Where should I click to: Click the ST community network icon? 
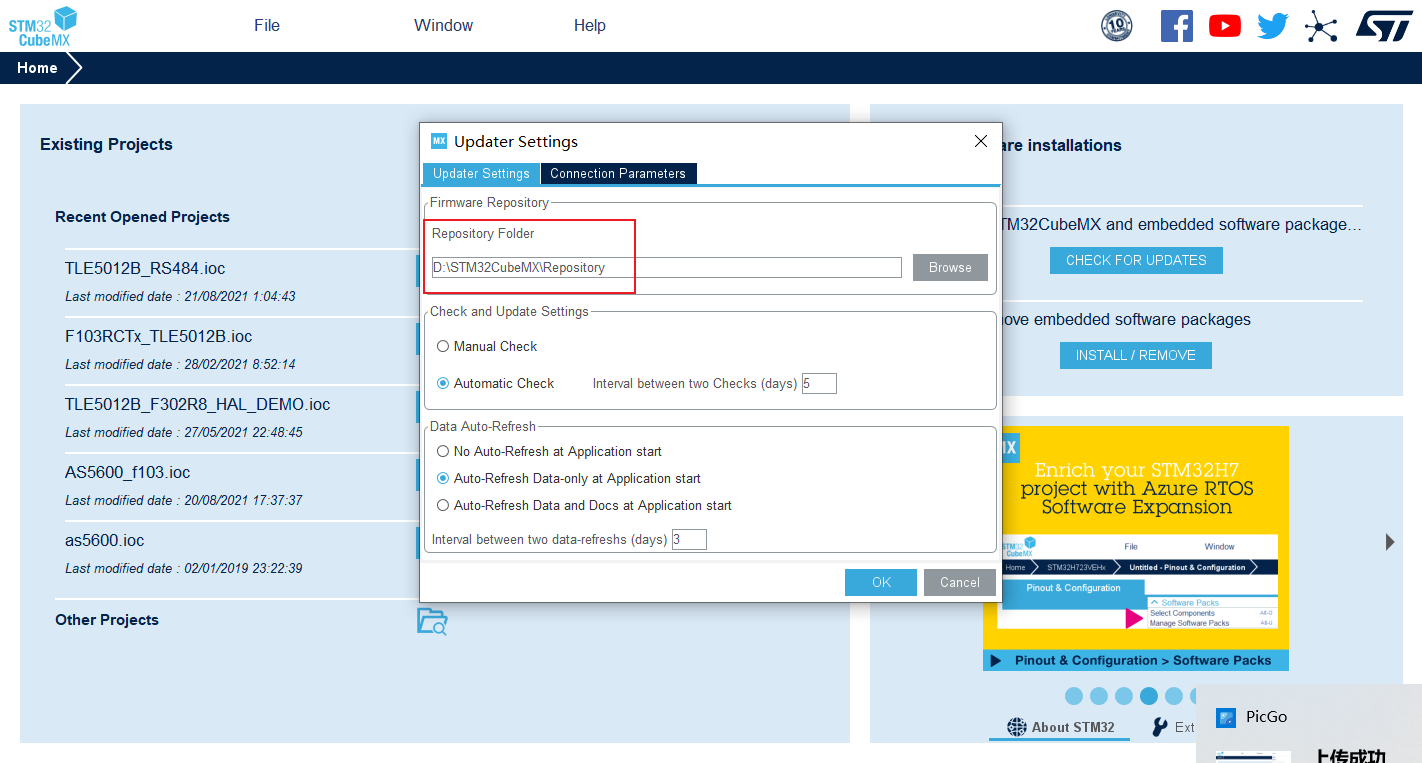point(1321,27)
